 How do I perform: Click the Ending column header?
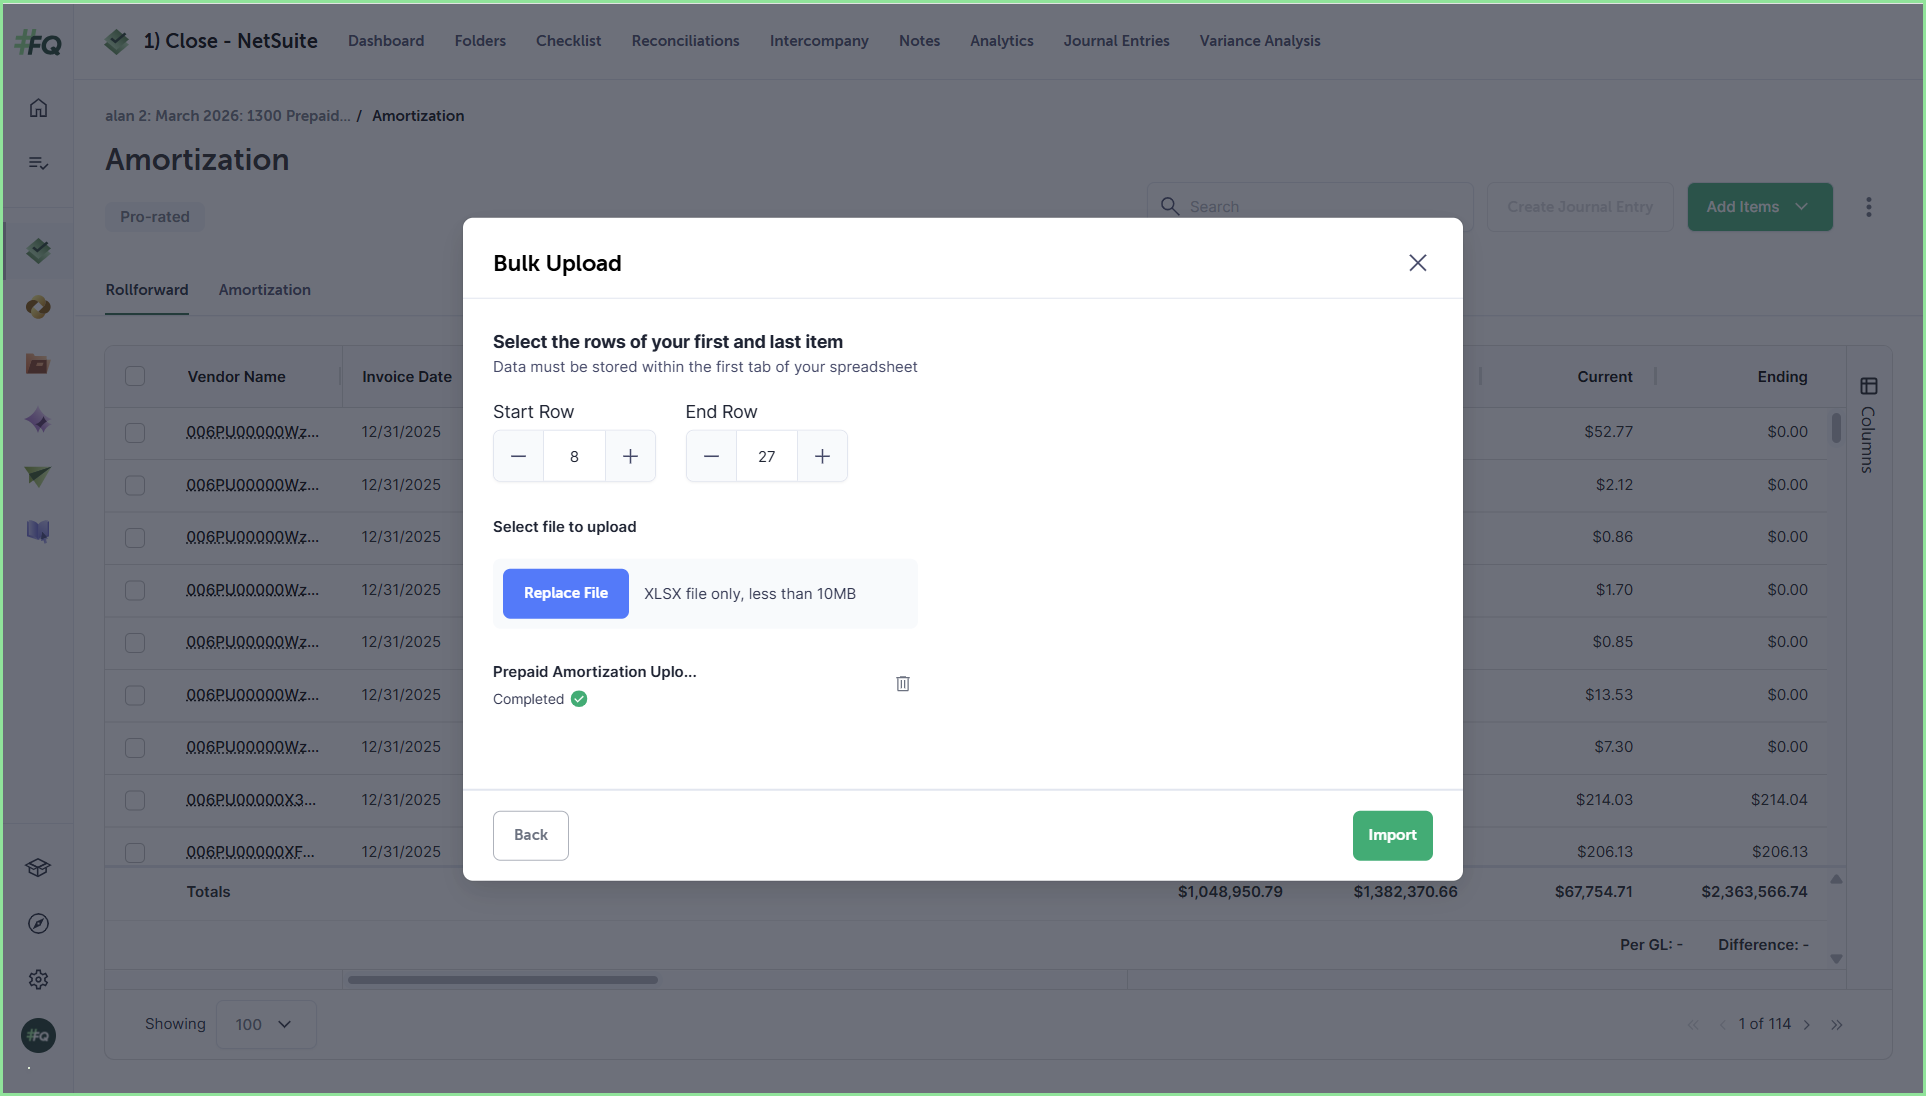click(1782, 377)
